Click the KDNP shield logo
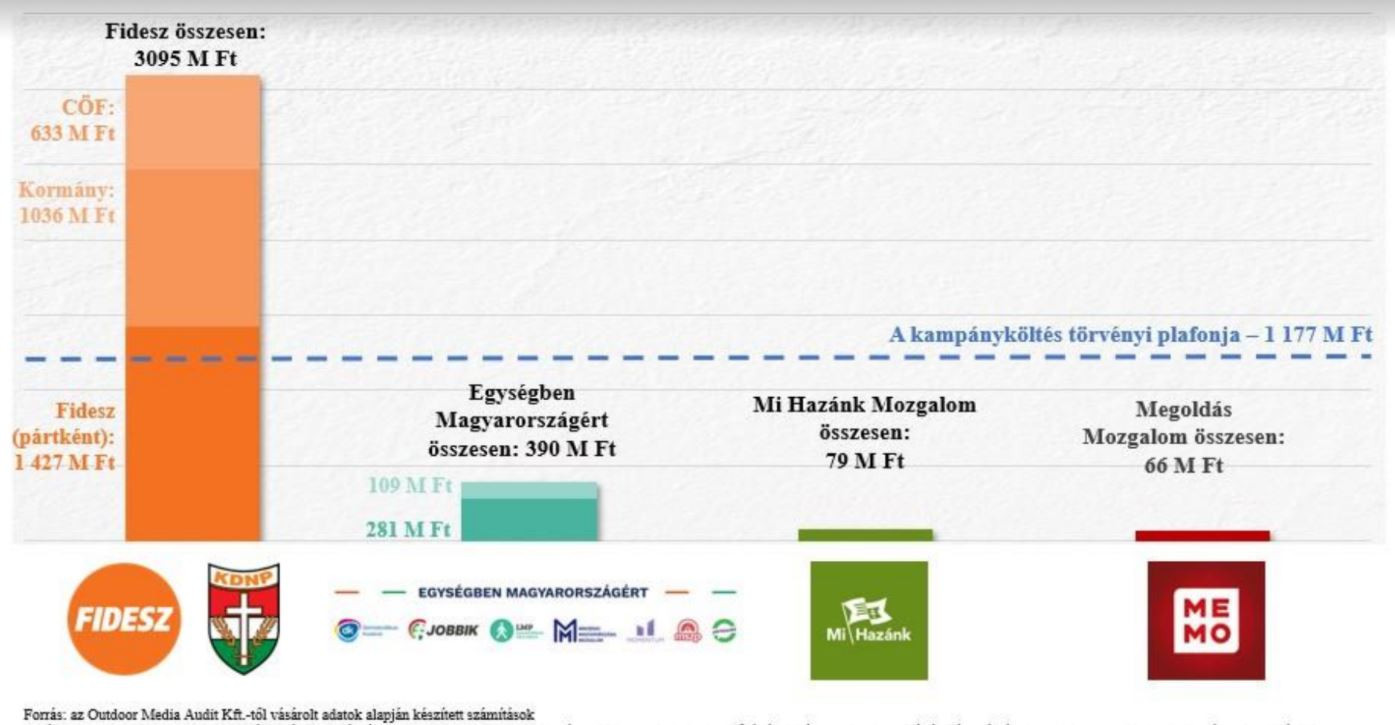 coord(244,619)
